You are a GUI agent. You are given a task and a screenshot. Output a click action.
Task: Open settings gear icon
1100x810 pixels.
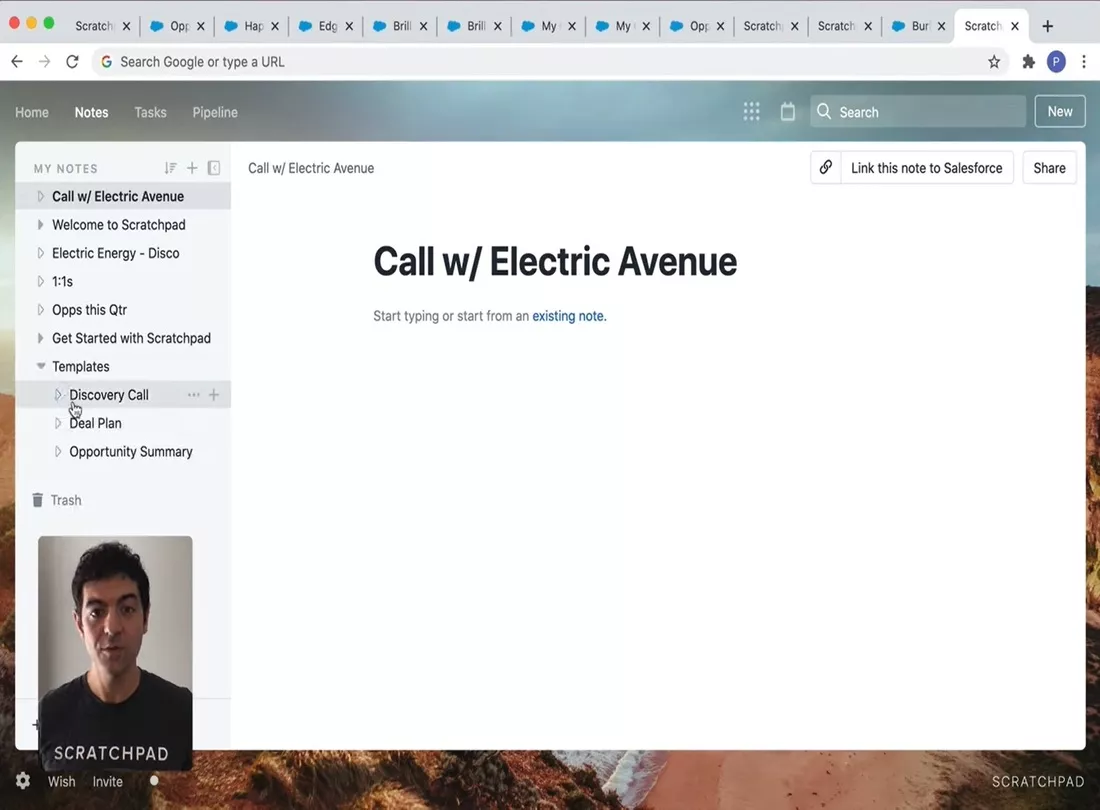point(22,781)
